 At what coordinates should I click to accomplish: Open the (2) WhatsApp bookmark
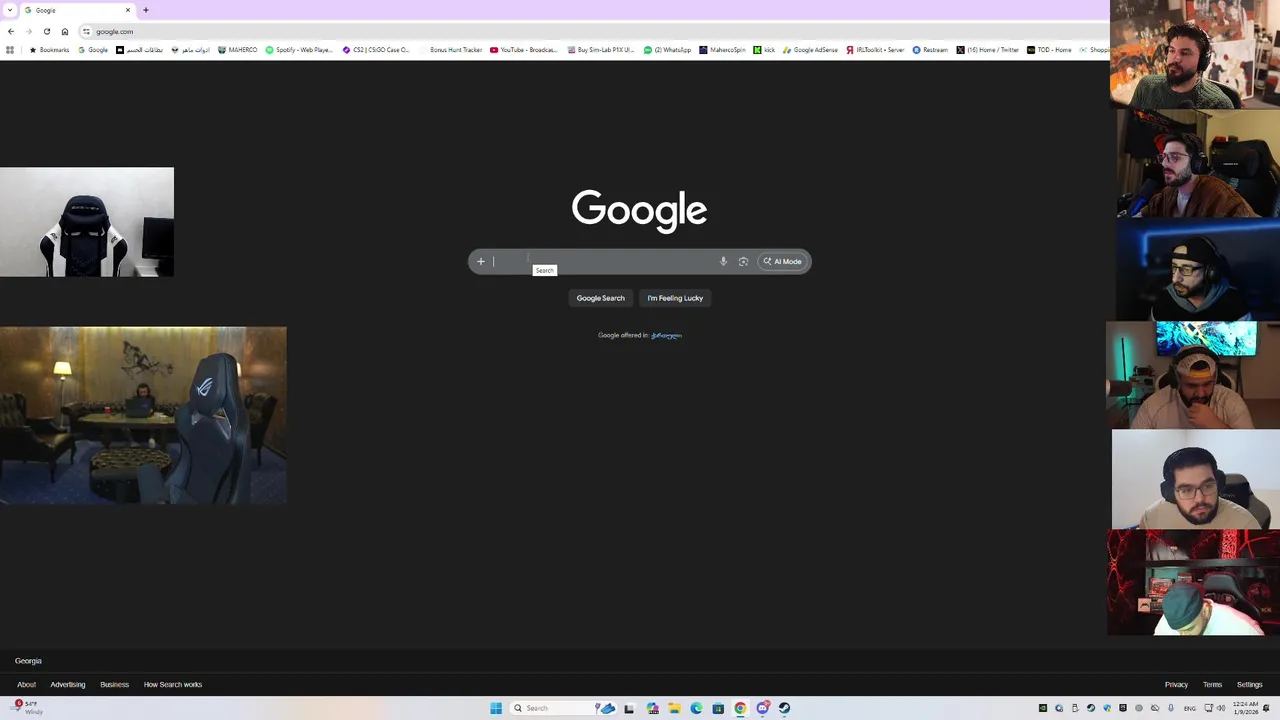click(x=667, y=50)
